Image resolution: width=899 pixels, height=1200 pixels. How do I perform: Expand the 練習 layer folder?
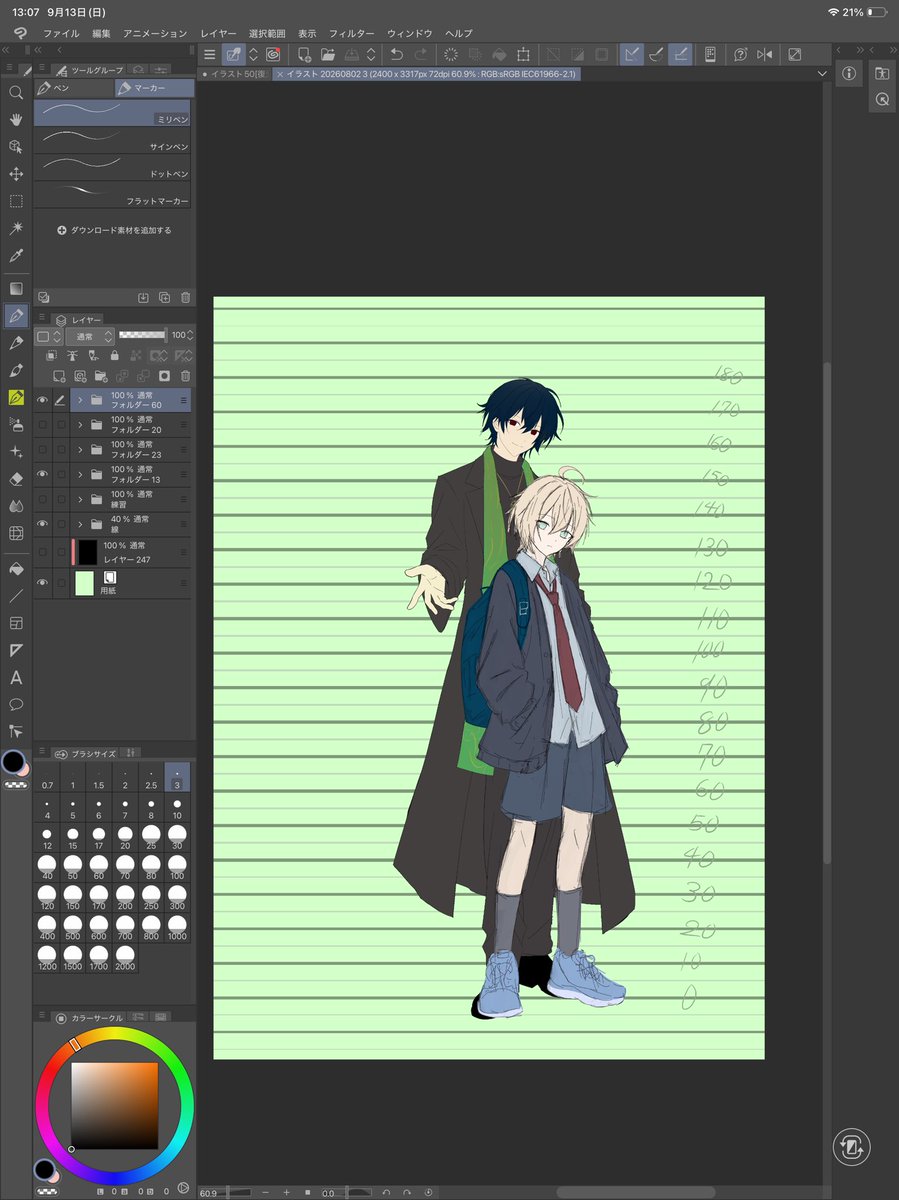pos(80,499)
